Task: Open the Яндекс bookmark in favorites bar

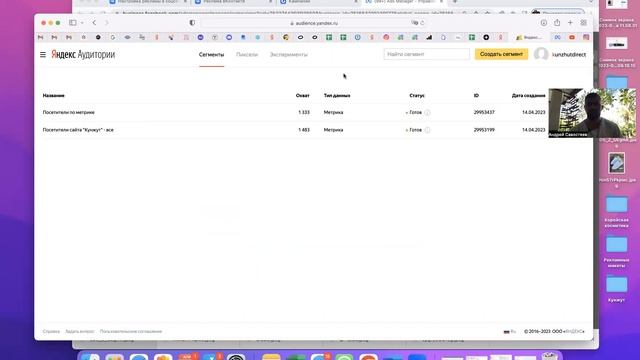Action: [x=529, y=37]
